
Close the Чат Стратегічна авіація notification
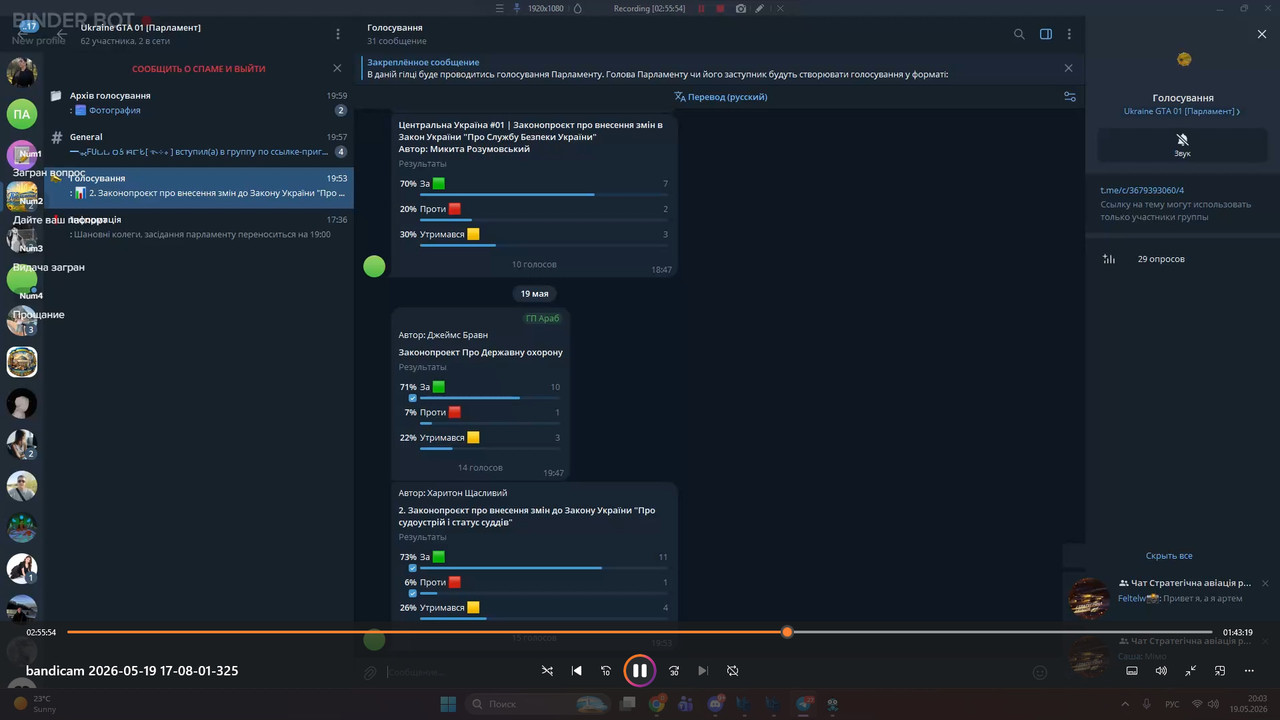point(1265,583)
